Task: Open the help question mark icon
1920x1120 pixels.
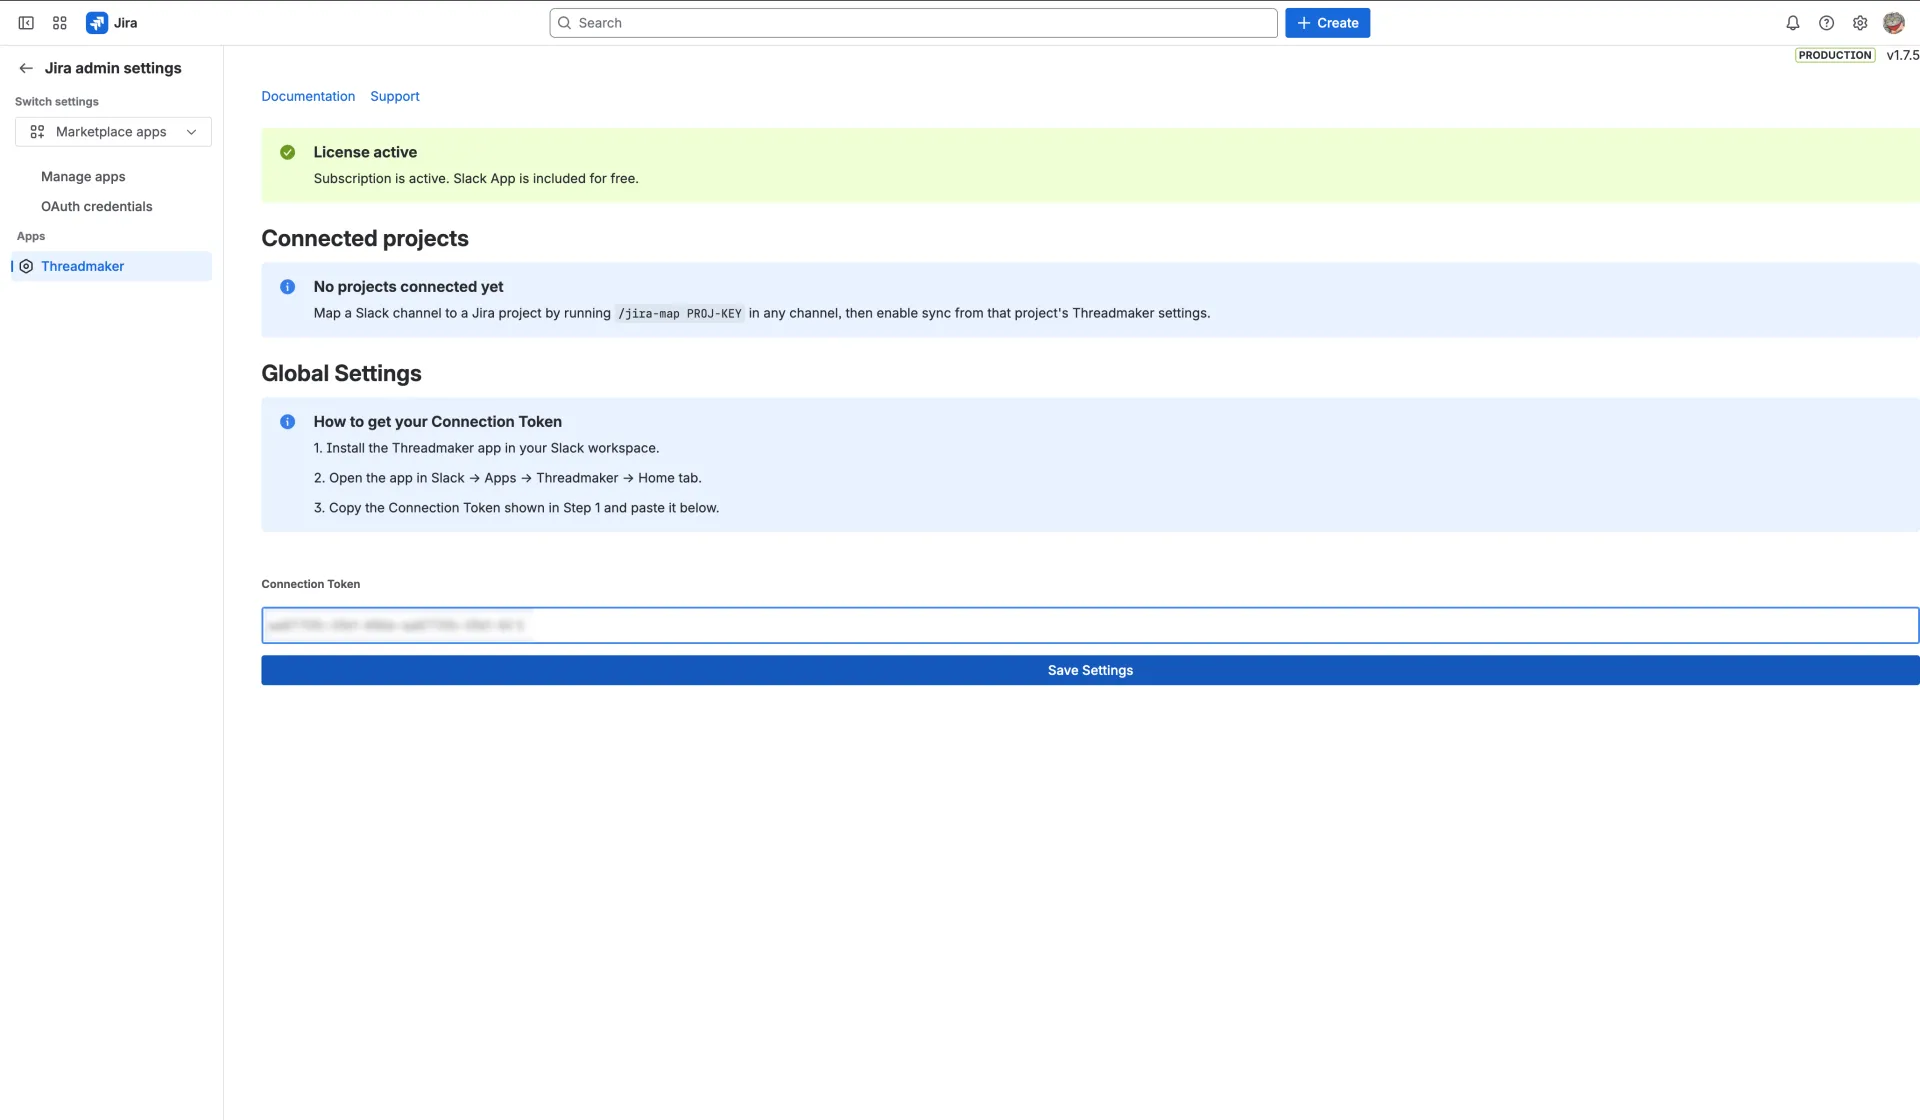Action: click(x=1826, y=23)
